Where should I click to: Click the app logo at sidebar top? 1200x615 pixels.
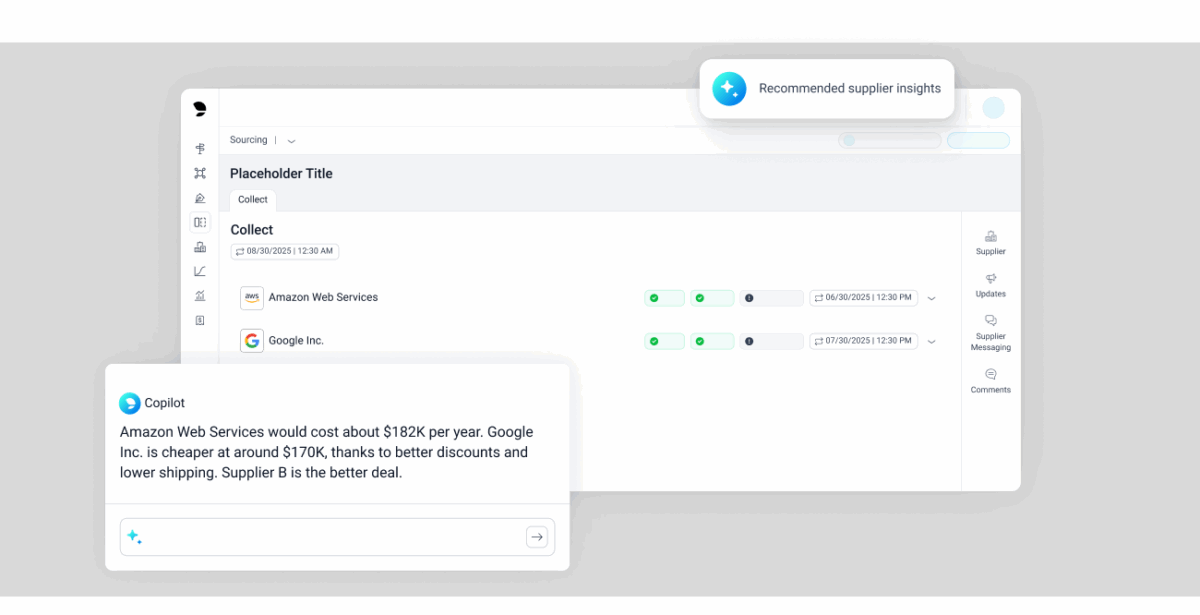200,109
